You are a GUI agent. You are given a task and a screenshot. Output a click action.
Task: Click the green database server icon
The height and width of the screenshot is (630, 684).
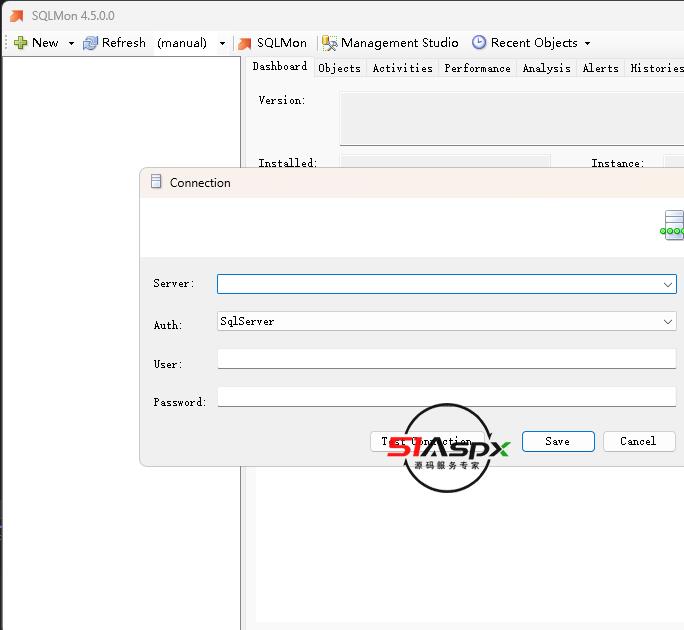coord(673,225)
